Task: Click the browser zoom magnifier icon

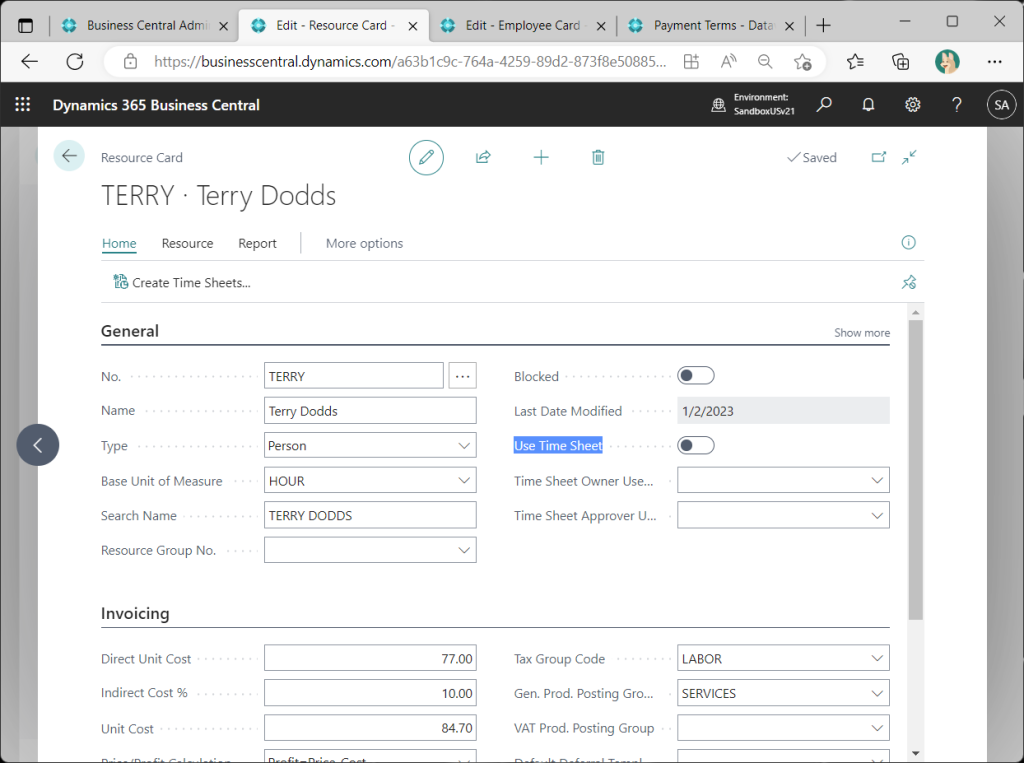Action: click(765, 62)
